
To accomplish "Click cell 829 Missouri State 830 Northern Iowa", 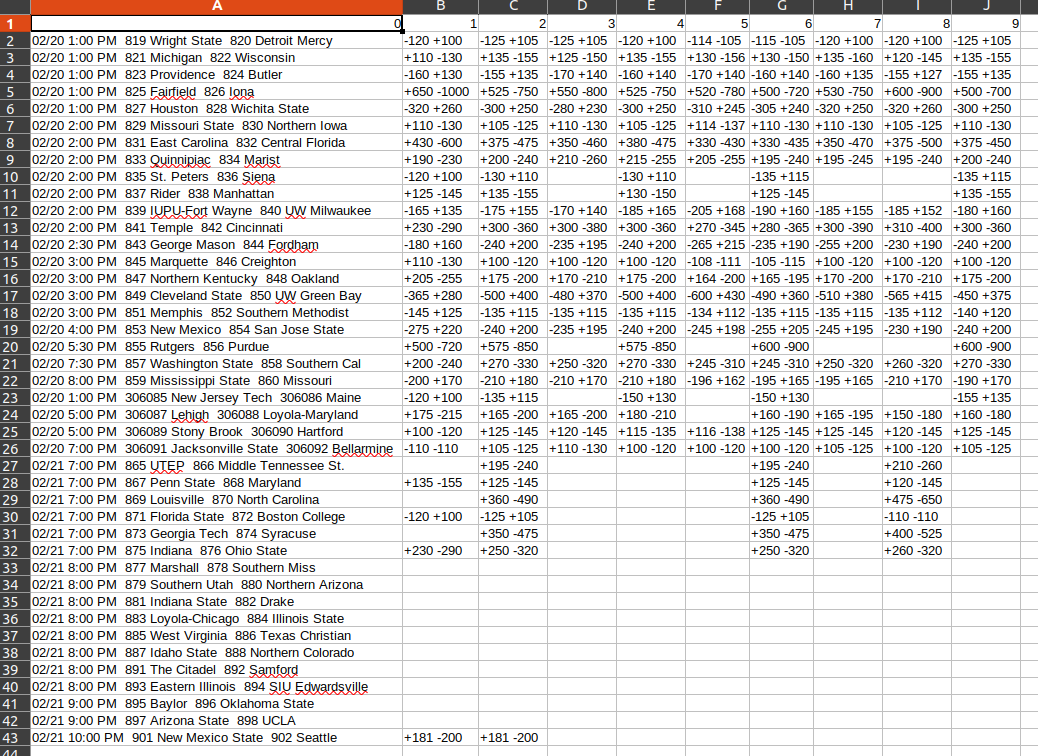I will pyautogui.click(x=216, y=126).
